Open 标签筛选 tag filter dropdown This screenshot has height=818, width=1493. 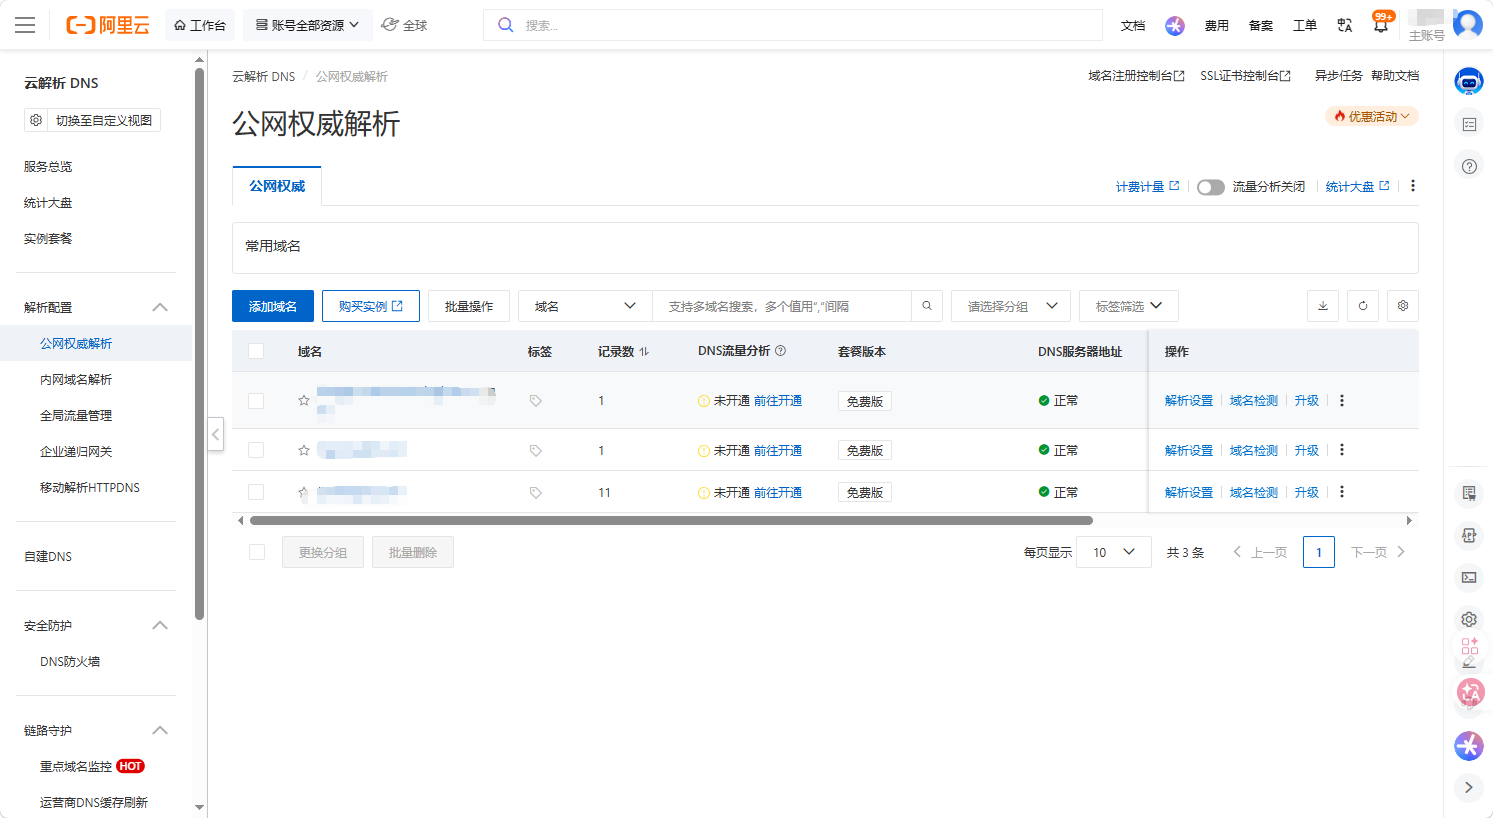tap(1129, 306)
